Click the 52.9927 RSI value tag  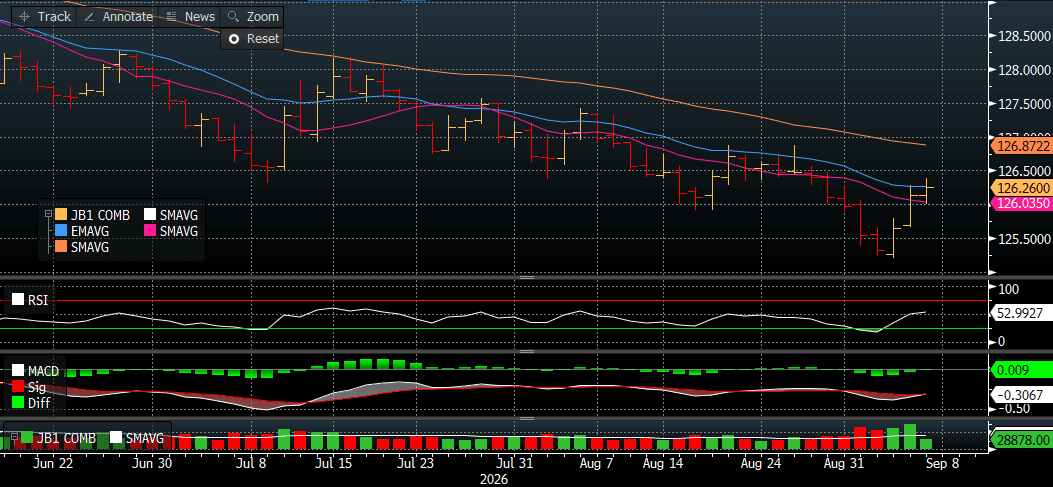point(1021,312)
